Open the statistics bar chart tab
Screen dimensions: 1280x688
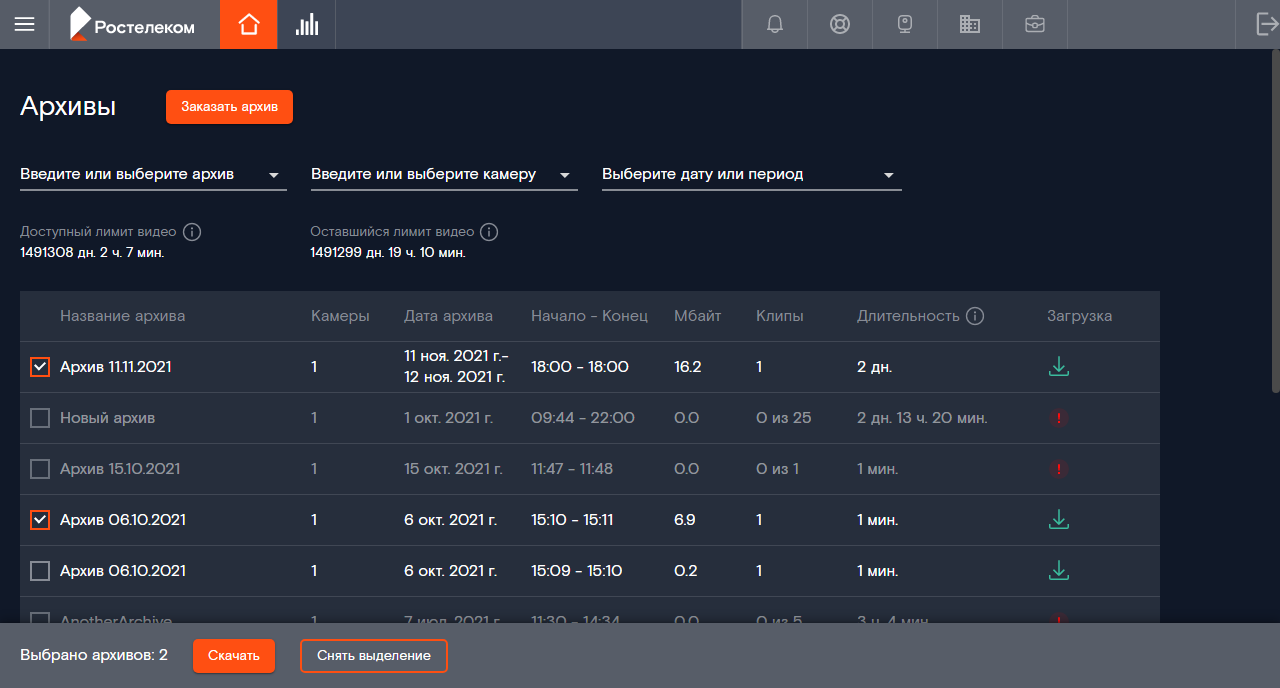[x=307, y=24]
